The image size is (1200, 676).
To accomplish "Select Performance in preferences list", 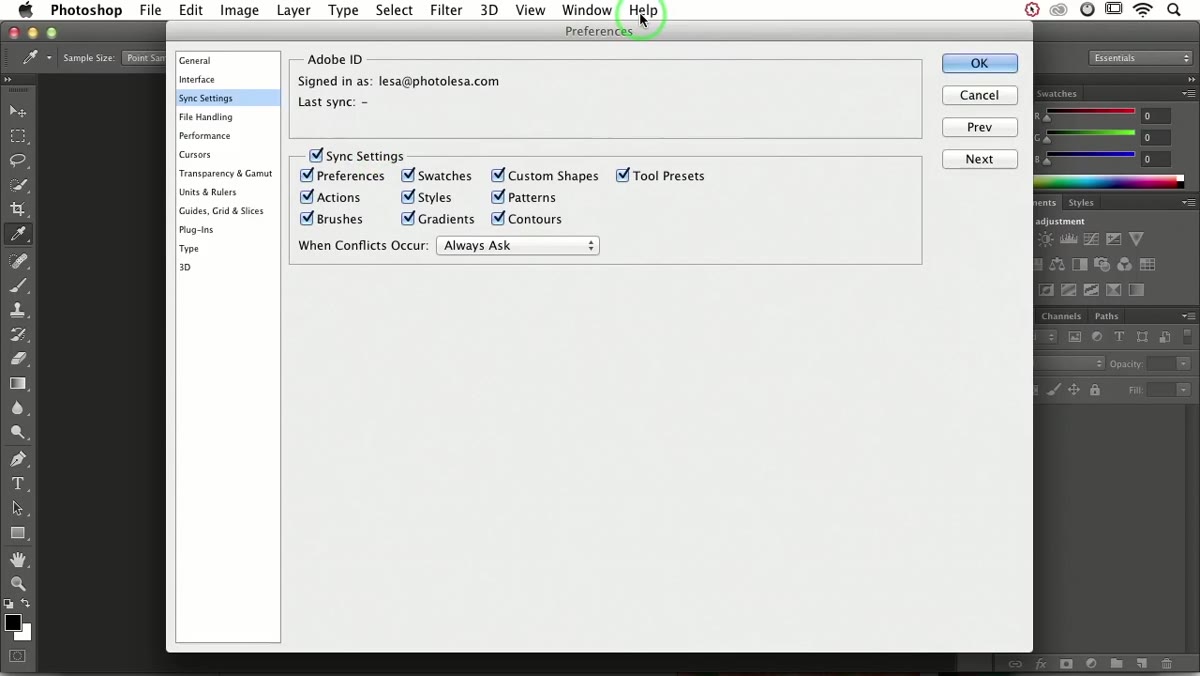I will click(228, 135).
